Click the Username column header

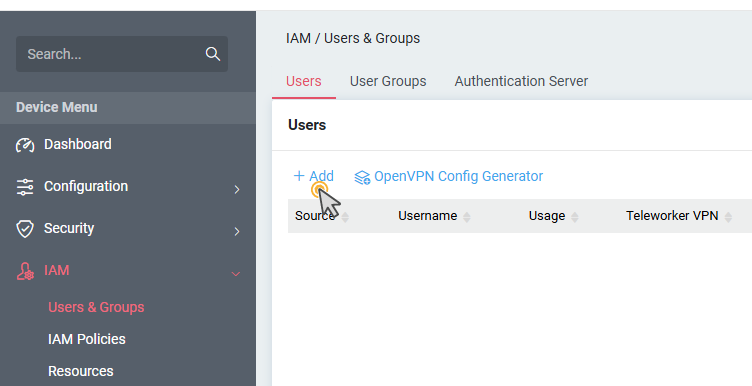click(427, 216)
